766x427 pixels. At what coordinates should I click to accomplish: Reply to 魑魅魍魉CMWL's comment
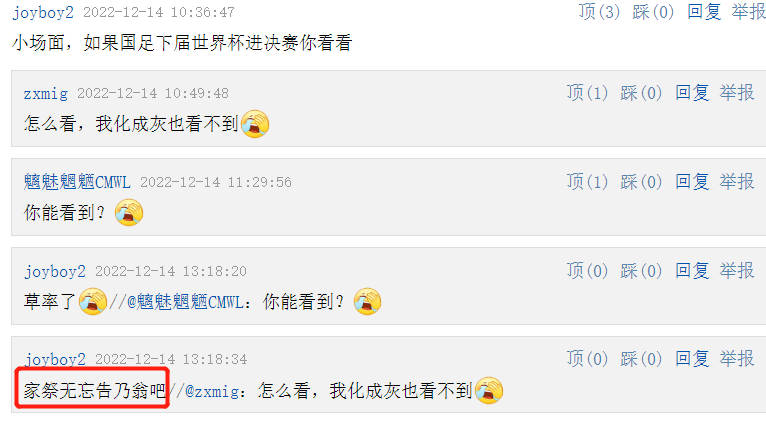pyautogui.click(x=692, y=181)
